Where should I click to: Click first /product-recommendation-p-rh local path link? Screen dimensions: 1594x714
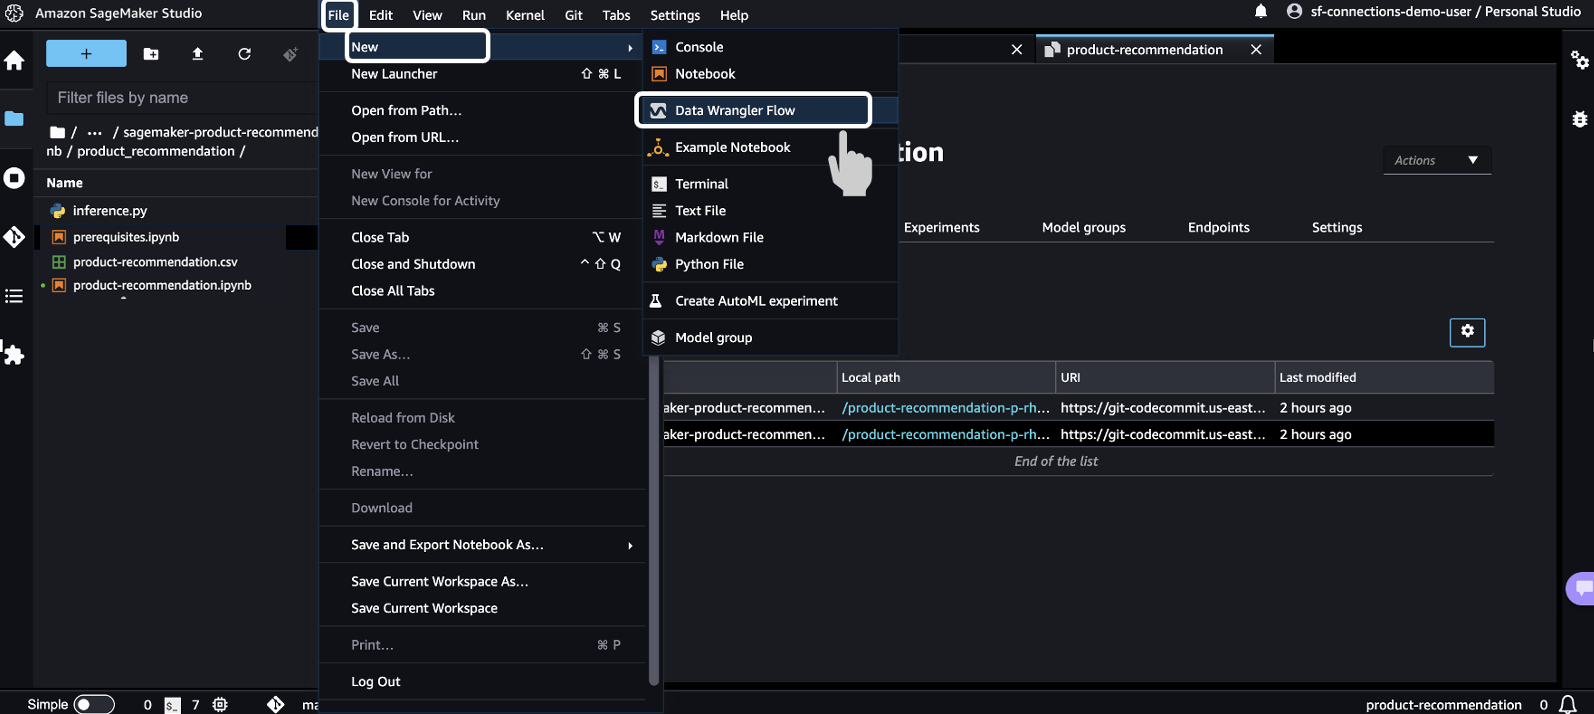click(x=946, y=408)
